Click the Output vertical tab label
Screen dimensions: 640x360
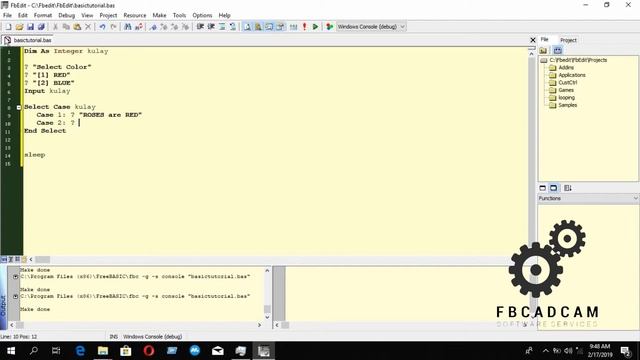(x=3, y=305)
